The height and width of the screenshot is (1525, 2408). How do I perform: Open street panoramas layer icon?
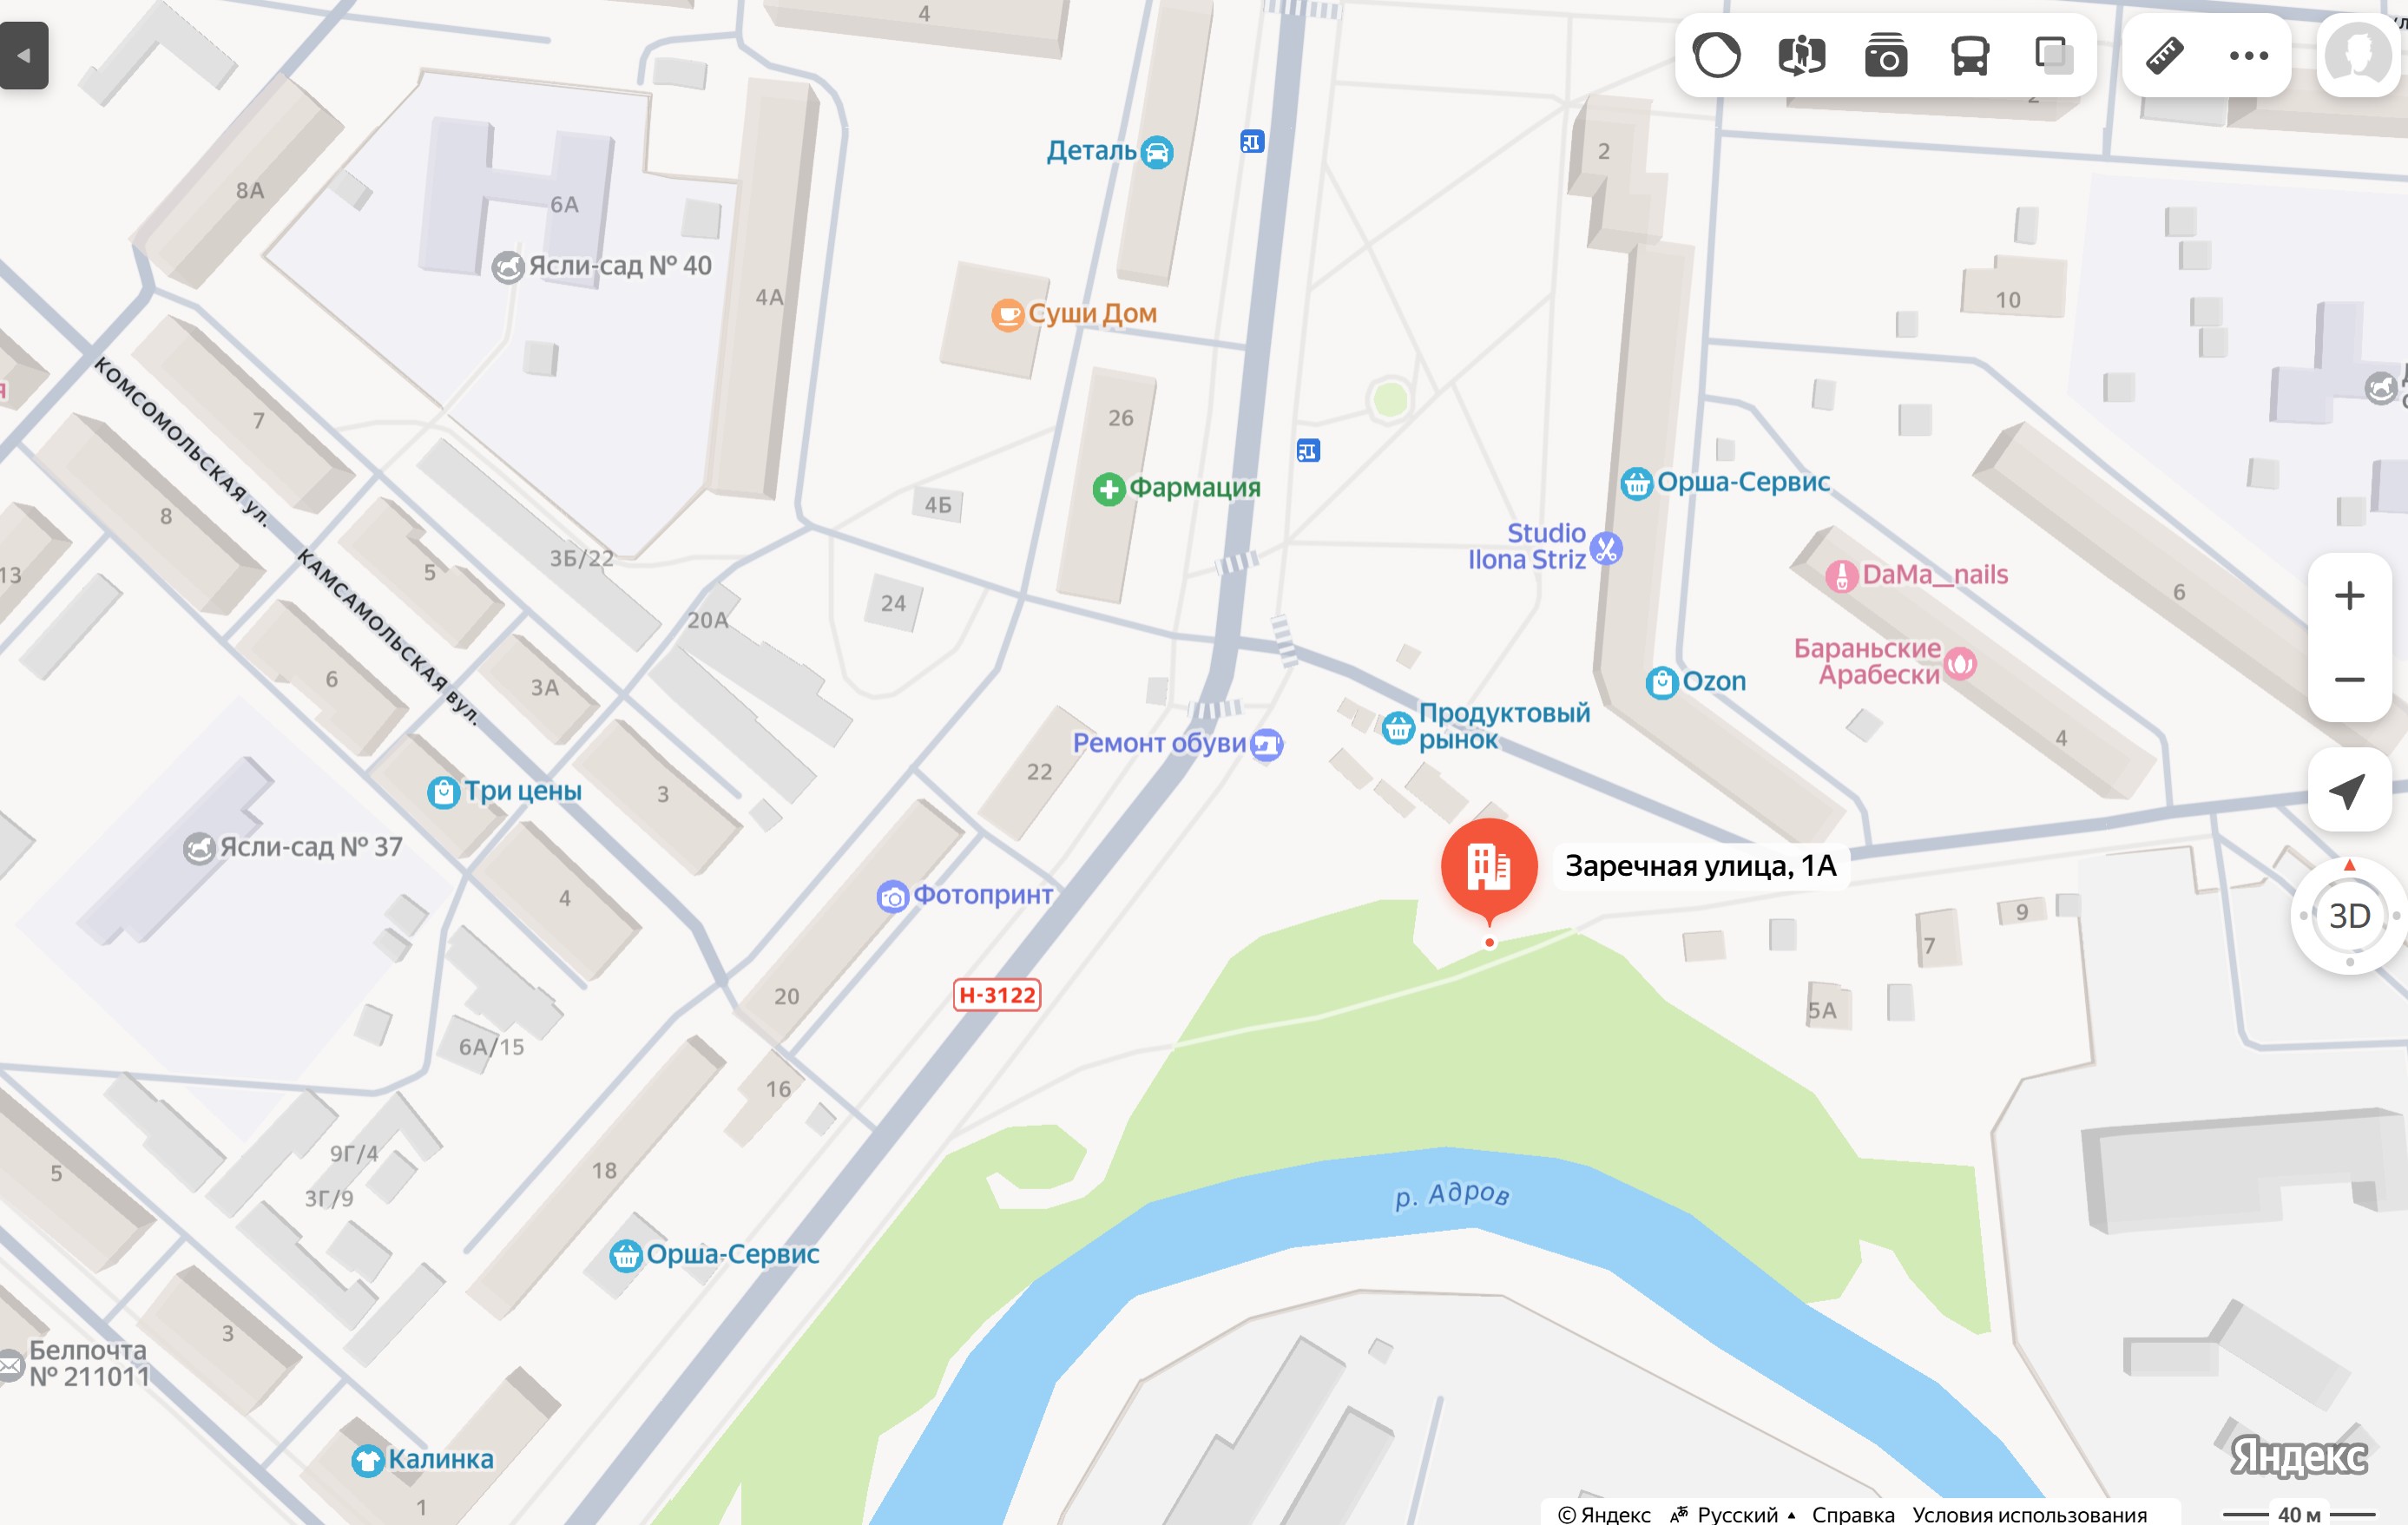tap(1801, 55)
